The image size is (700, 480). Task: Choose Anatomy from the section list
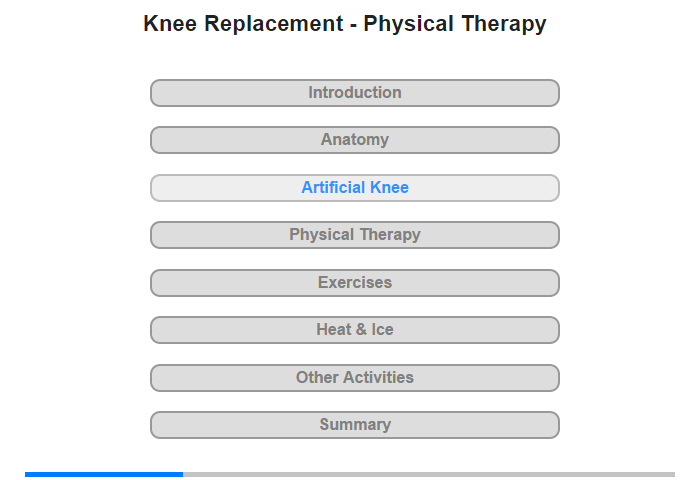click(x=354, y=140)
